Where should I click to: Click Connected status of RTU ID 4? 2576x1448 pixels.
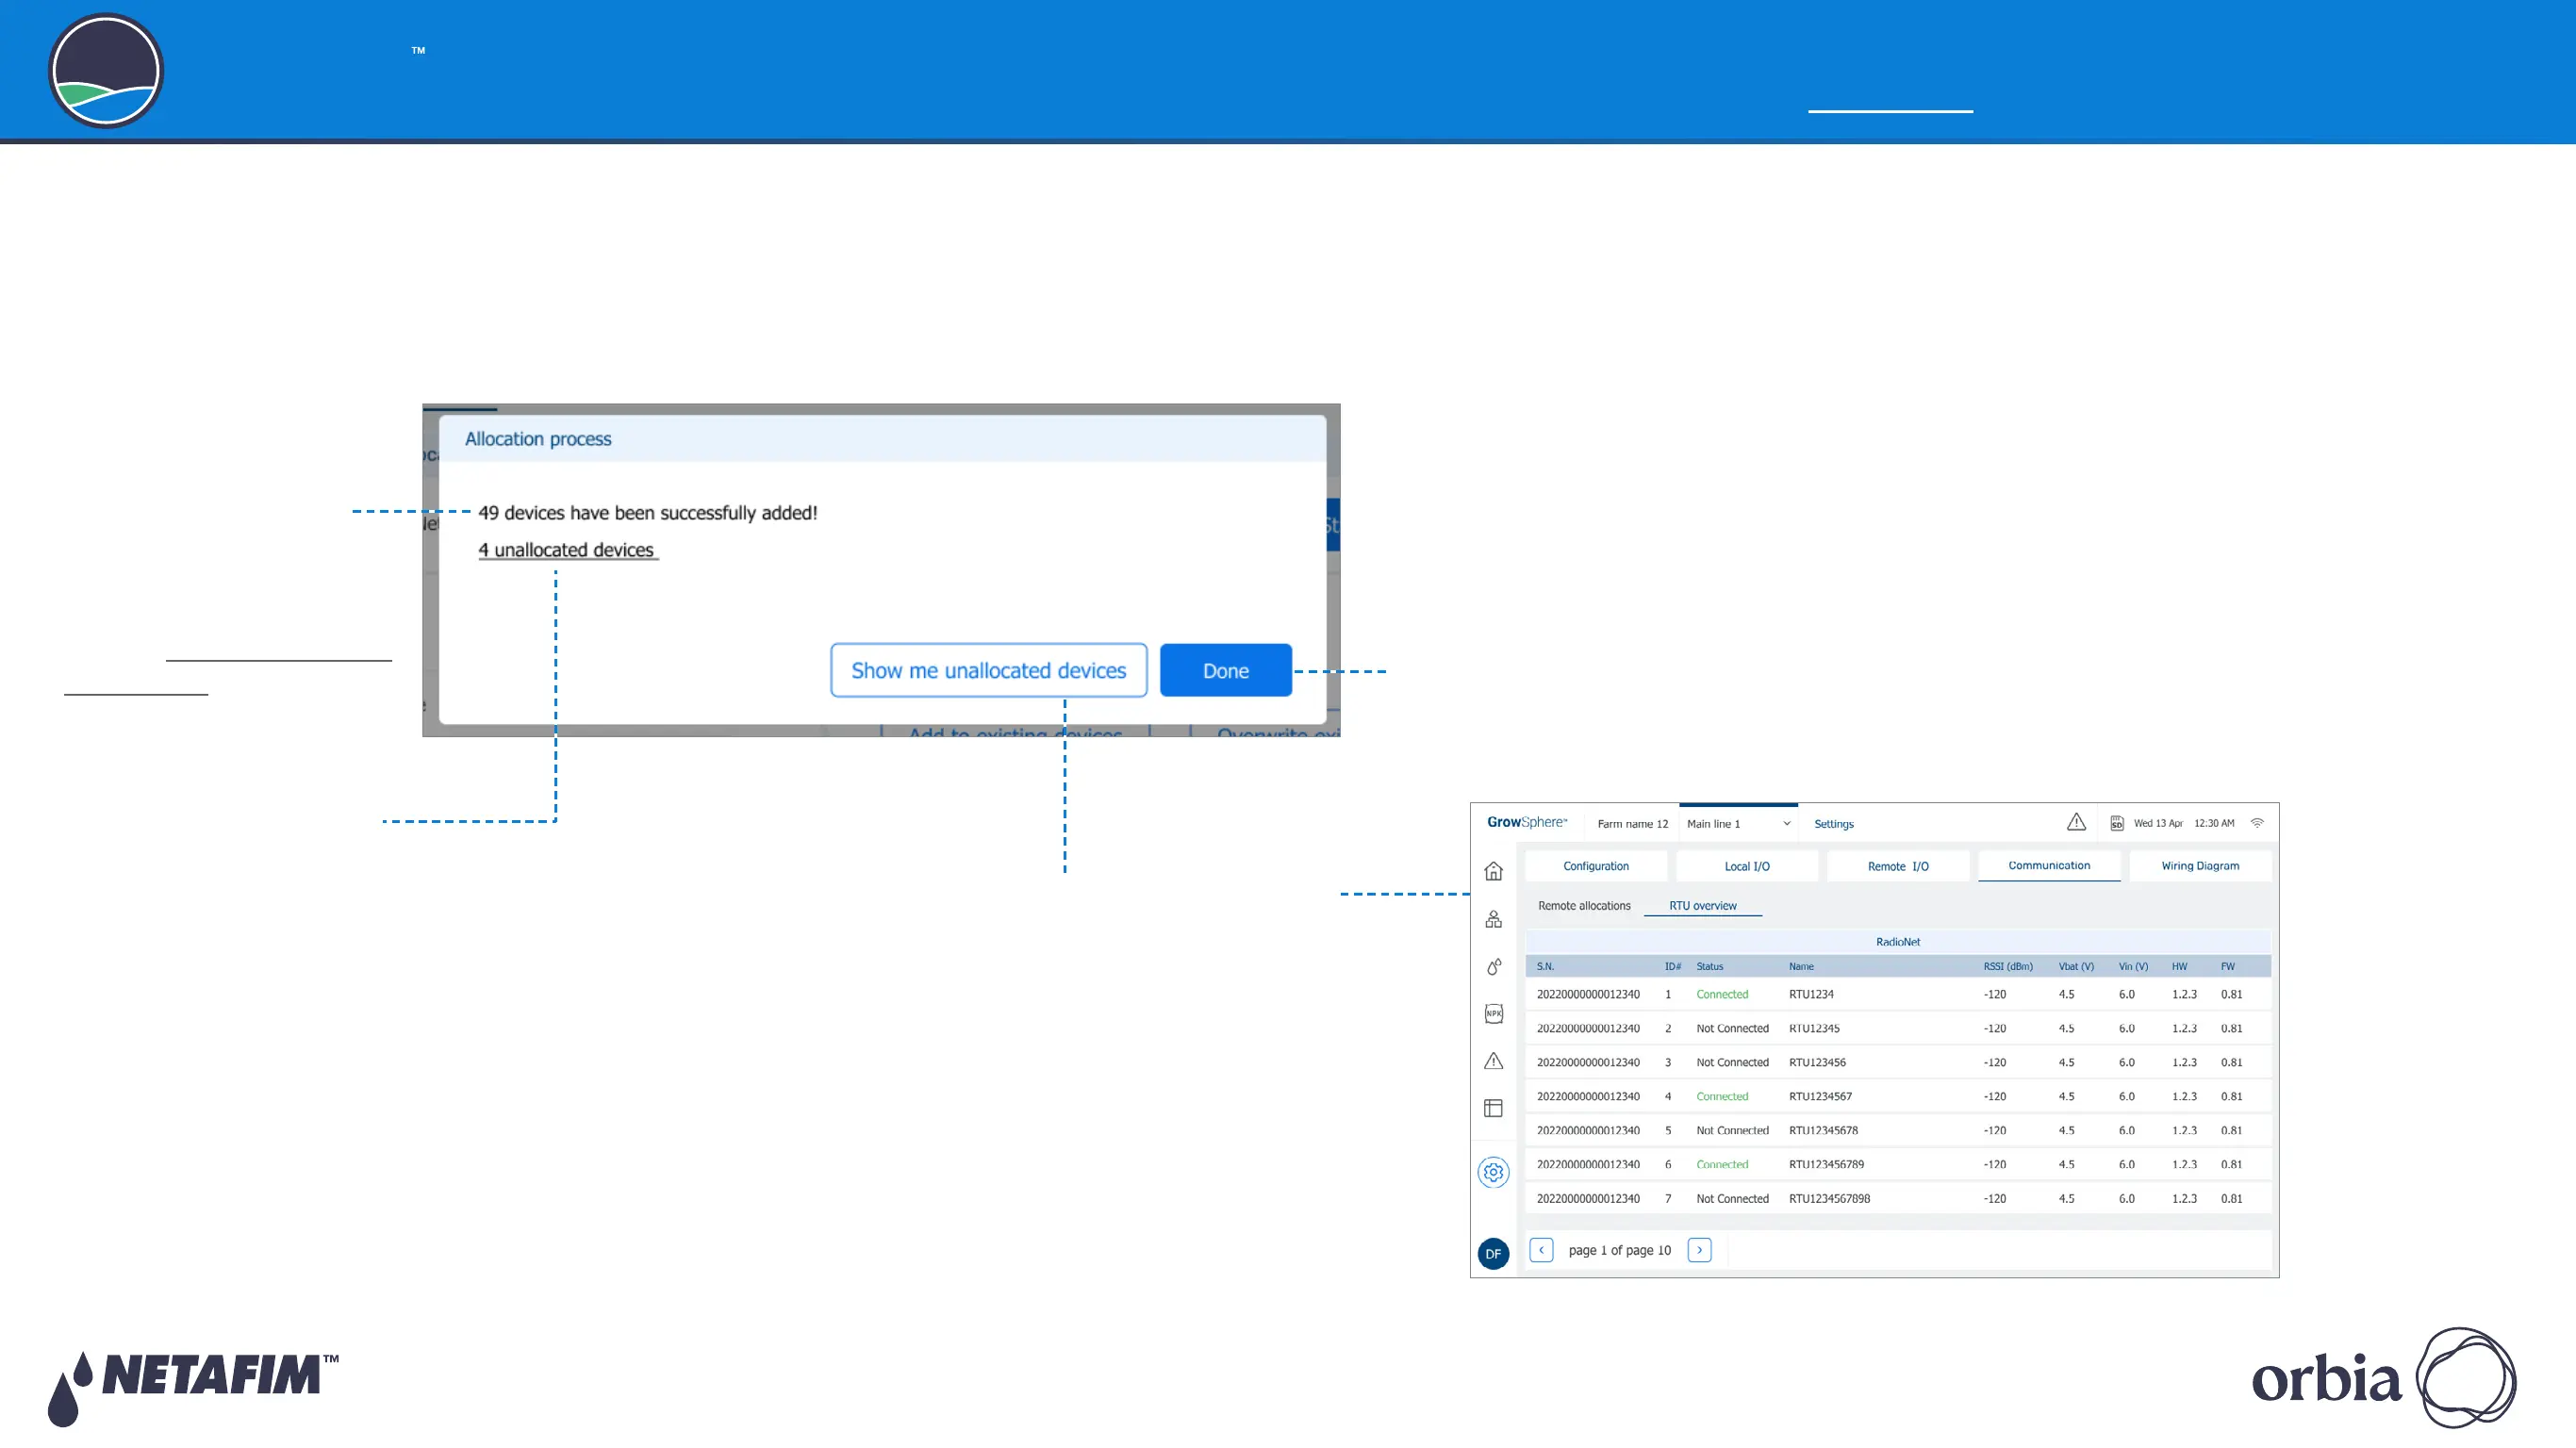(x=1722, y=1096)
